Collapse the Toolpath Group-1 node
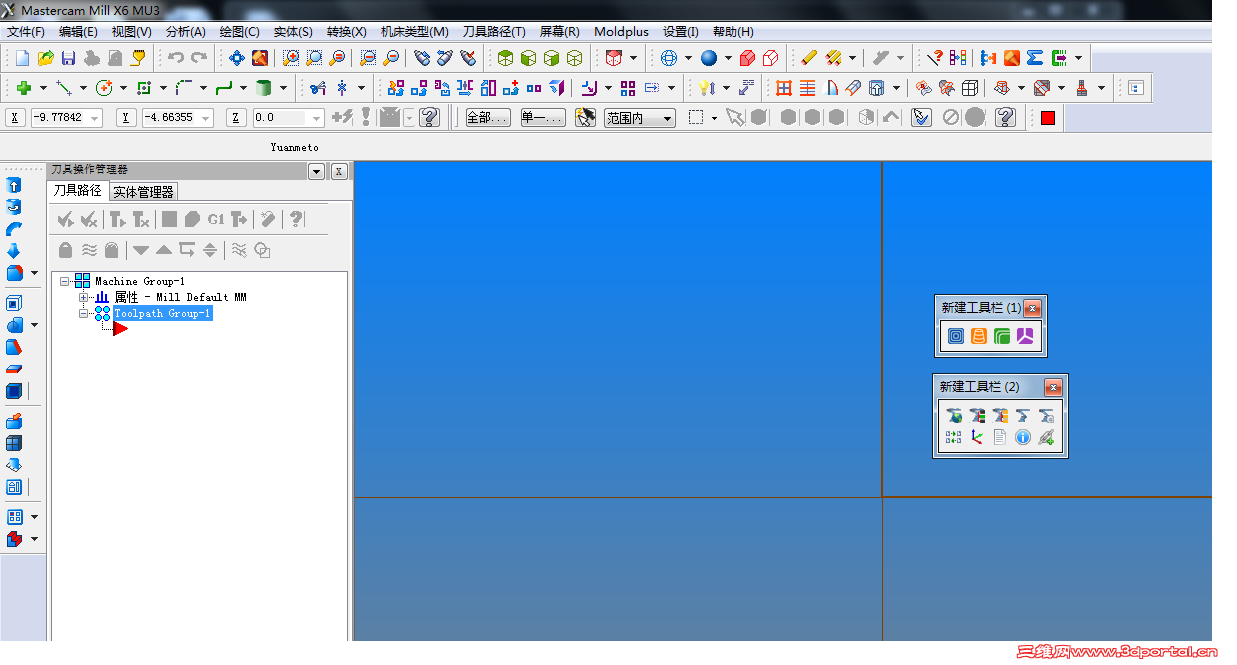1237x665 pixels. click(84, 313)
